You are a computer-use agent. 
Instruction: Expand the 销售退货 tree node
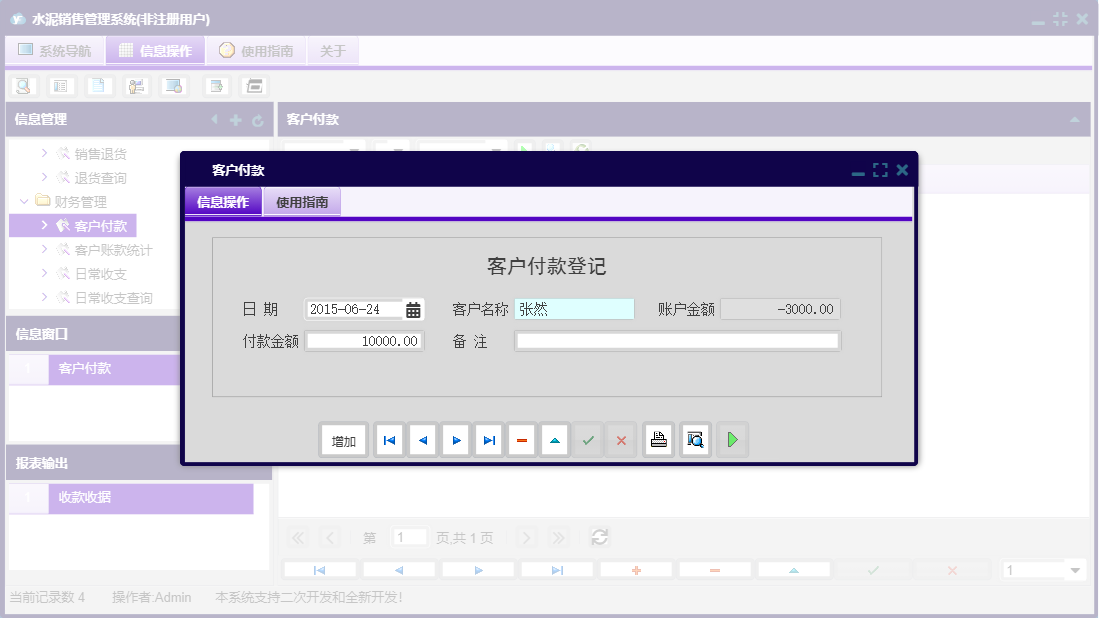(x=43, y=153)
